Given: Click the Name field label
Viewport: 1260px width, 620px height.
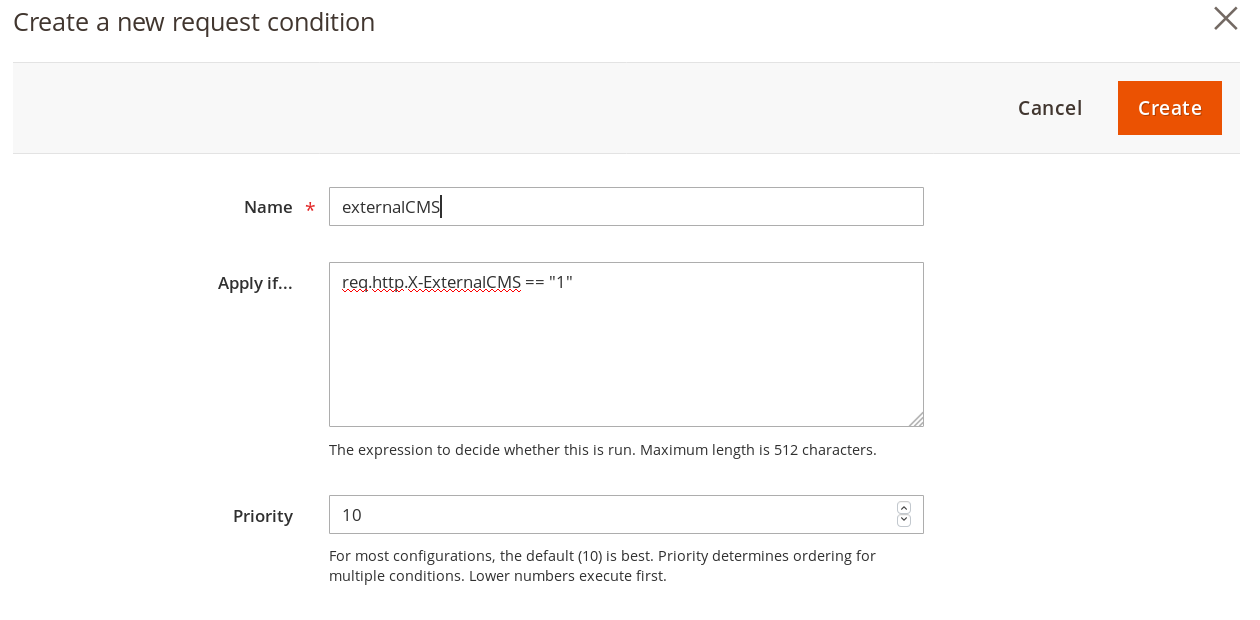Looking at the screenshot, I should point(268,207).
